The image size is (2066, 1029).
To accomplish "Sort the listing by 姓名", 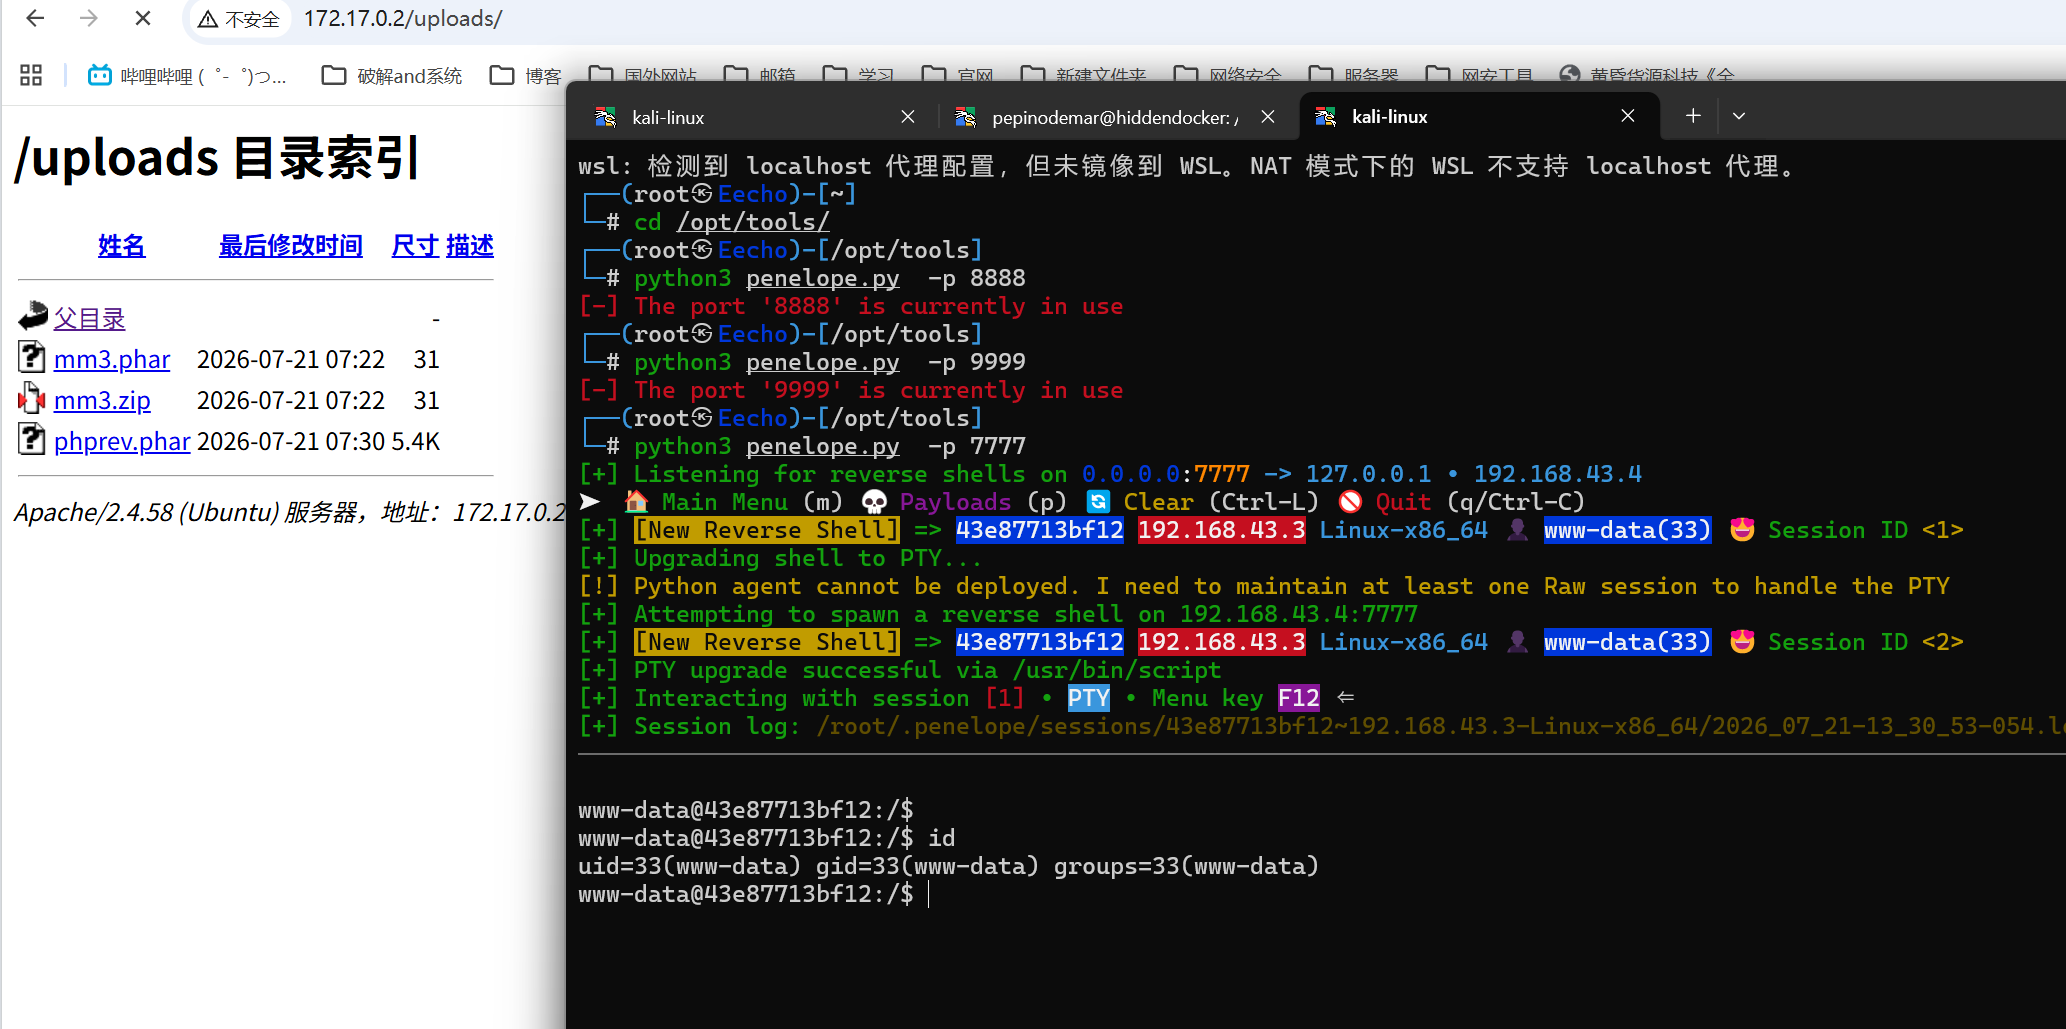I will point(122,246).
